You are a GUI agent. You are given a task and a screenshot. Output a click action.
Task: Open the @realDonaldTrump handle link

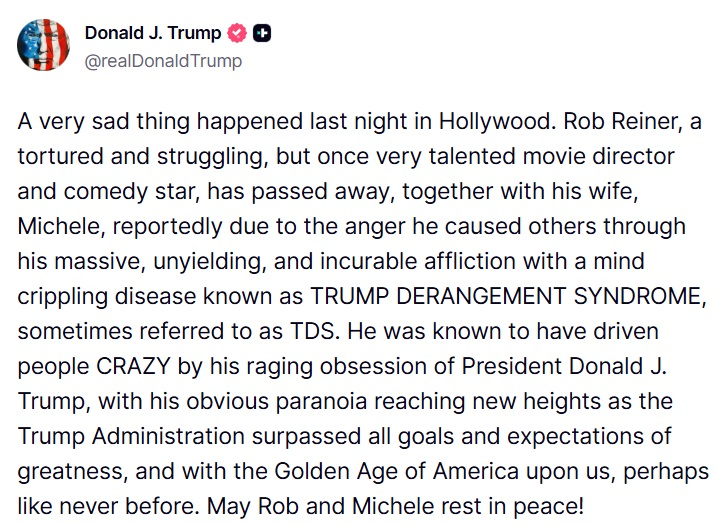tap(163, 61)
